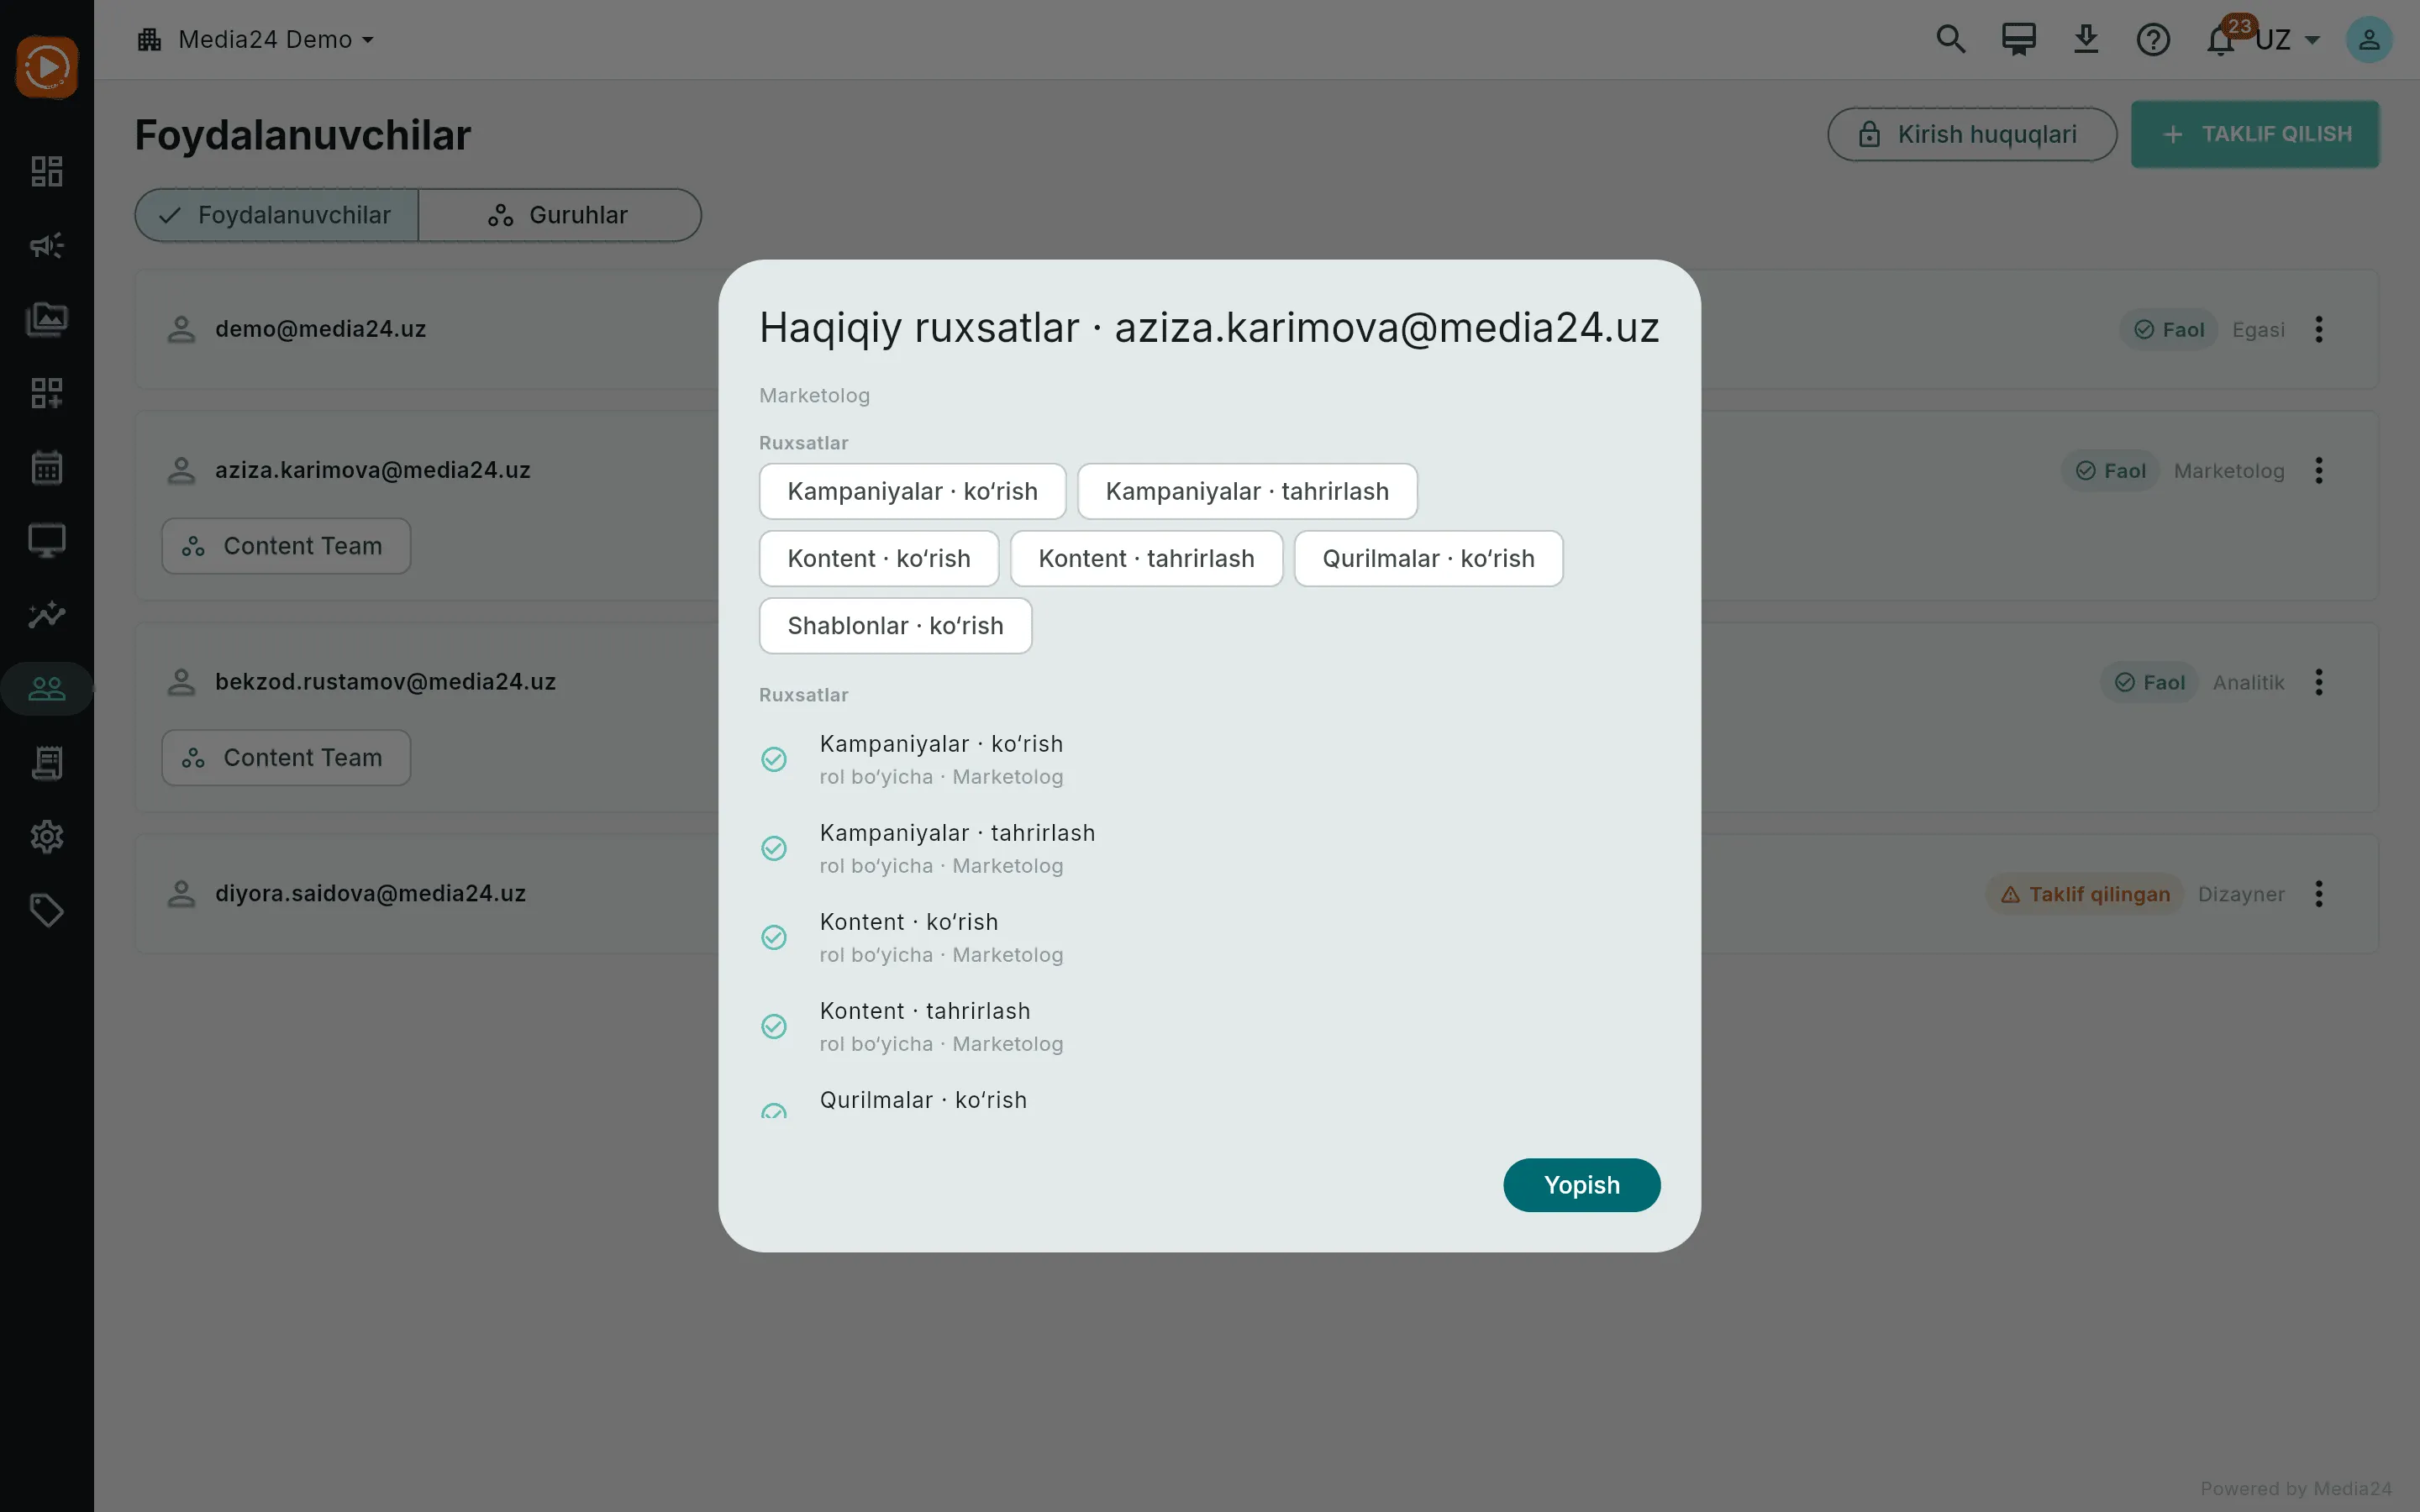Viewport: 2420px width, 1512px height.
Task: Click the Dizayner role label
Action: coord(2241,894)
